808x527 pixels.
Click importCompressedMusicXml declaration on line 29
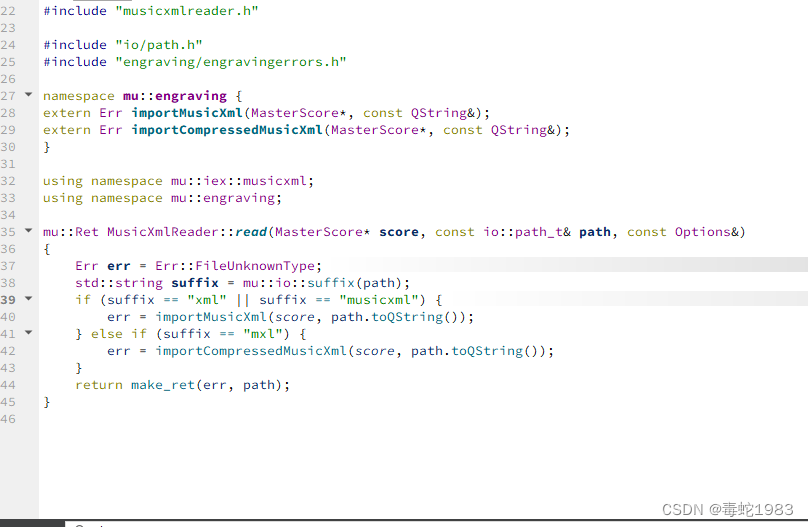[x=227, y=130]
